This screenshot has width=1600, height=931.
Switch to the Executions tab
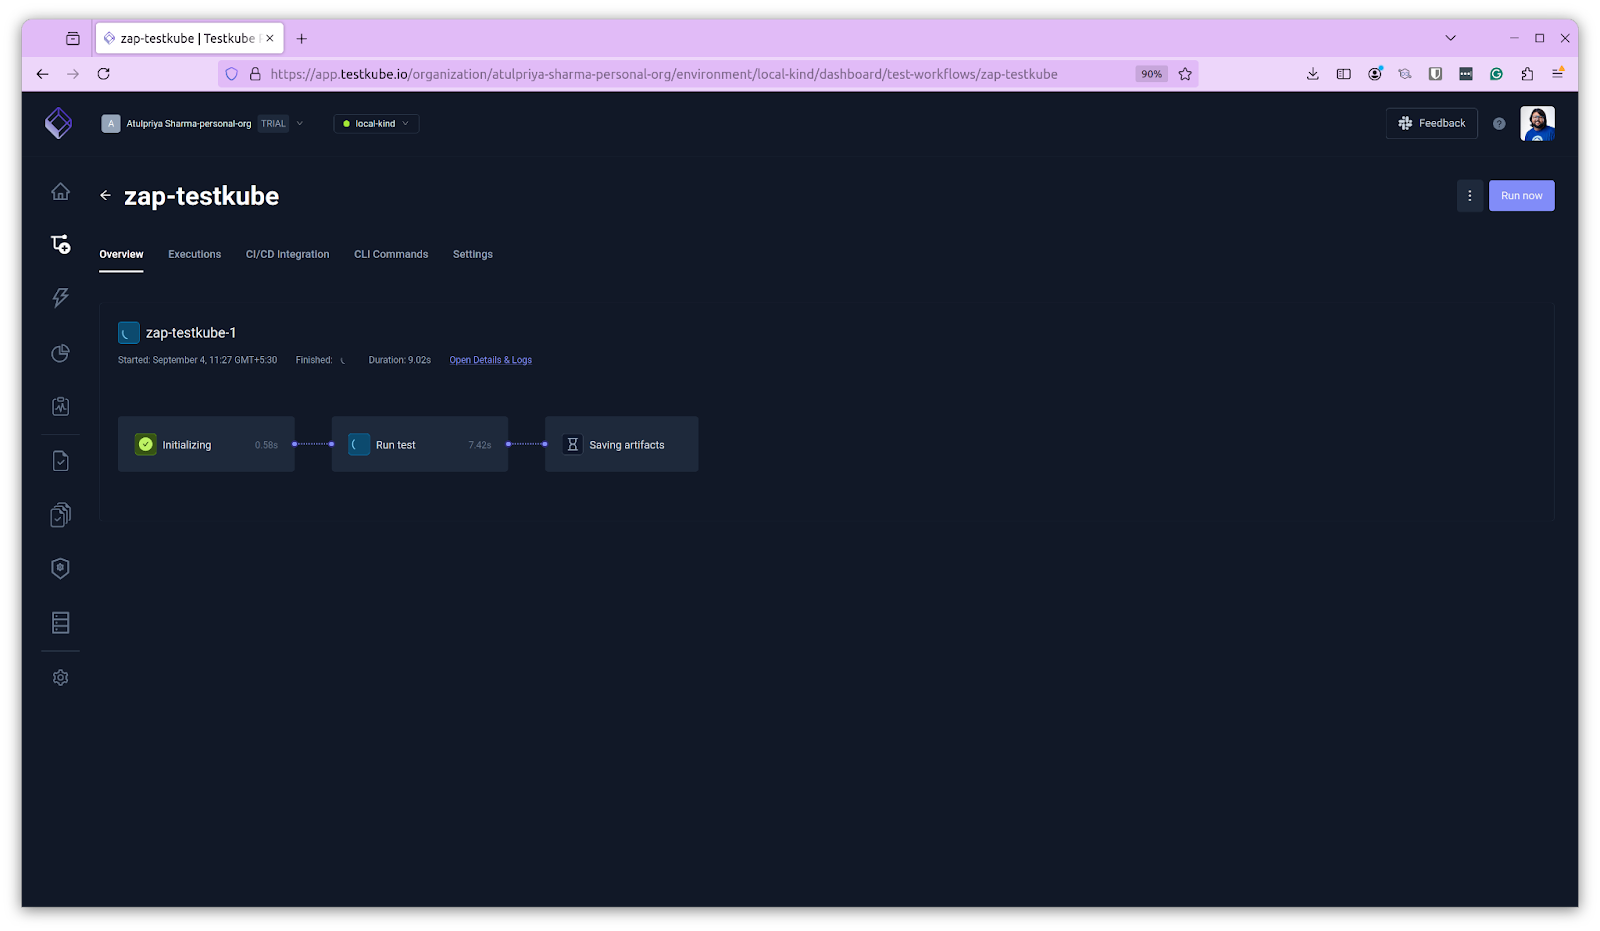coord(194,254)
